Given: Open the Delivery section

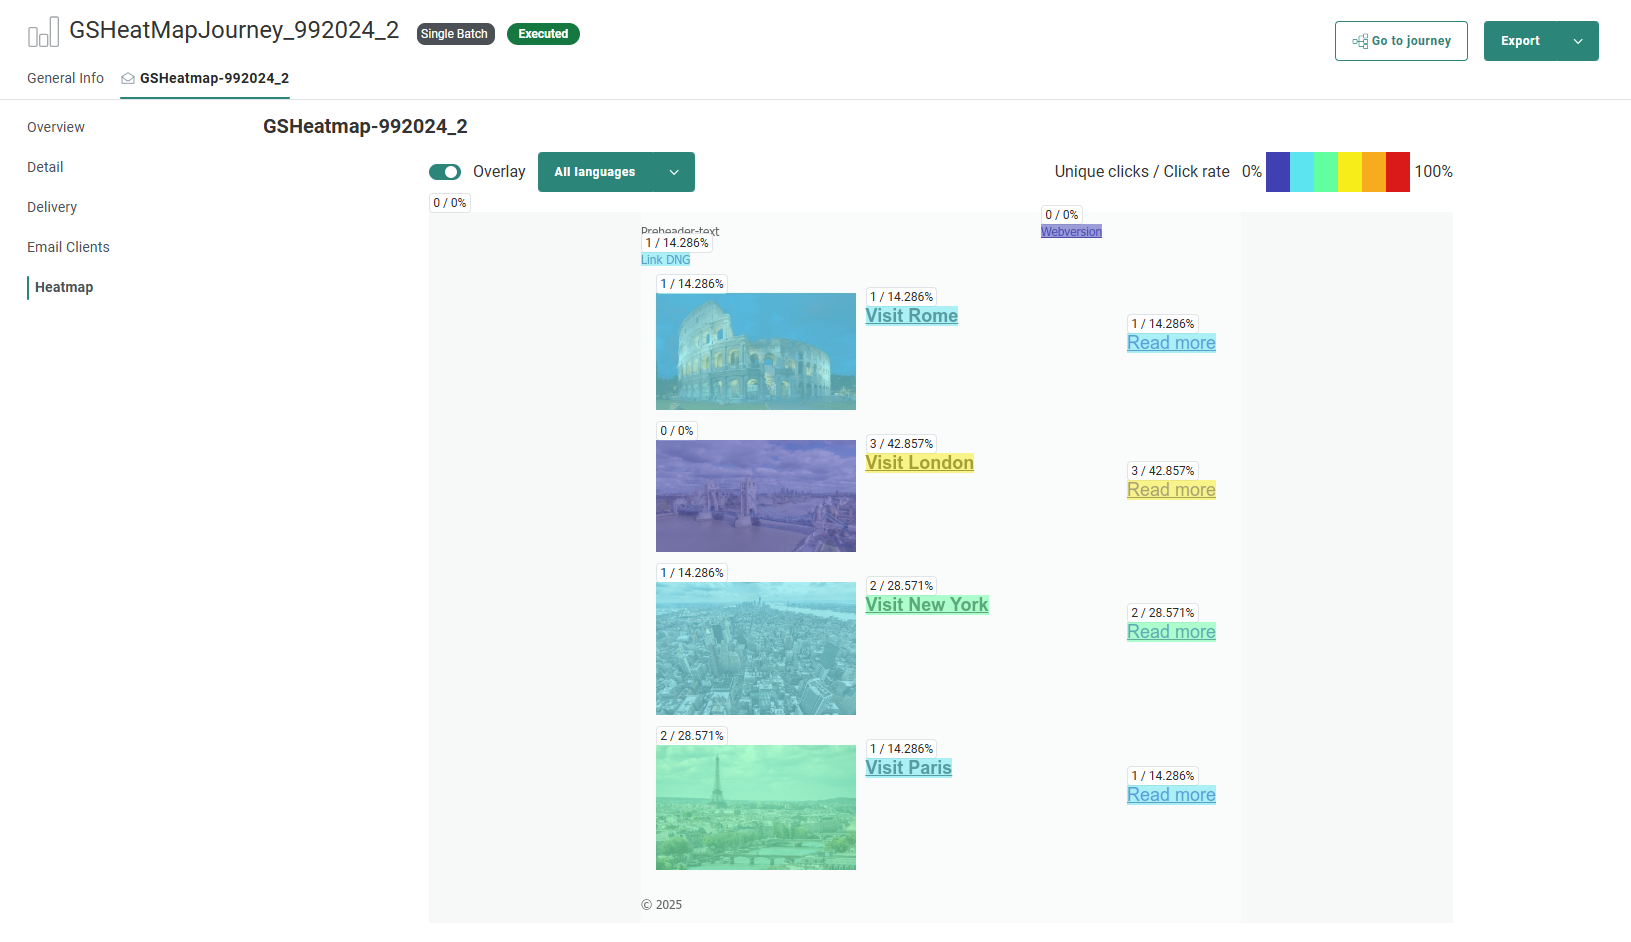Looking at the screenshot, I should pyautogui.click(x=52, y=207).
